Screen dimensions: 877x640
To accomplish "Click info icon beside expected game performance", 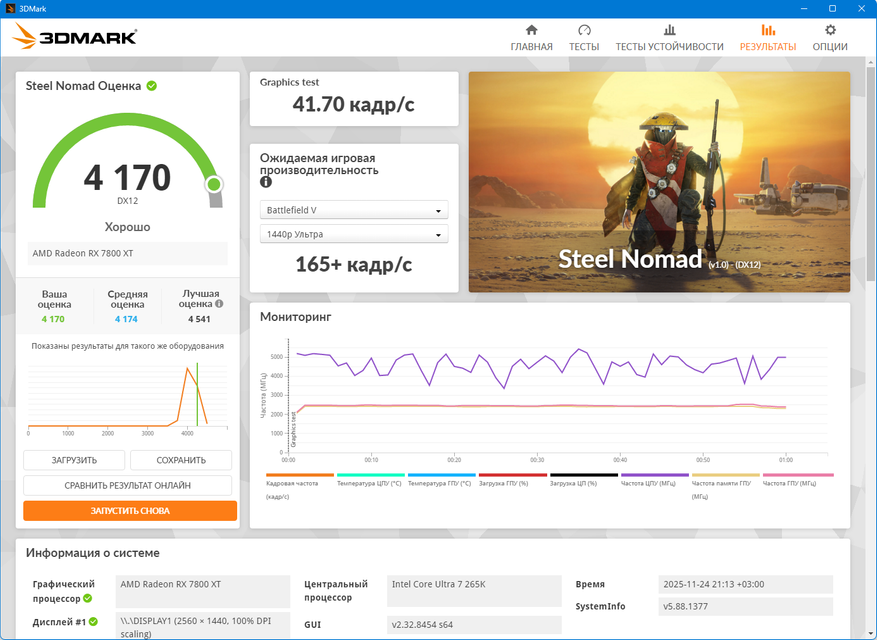I will [266, 183].
